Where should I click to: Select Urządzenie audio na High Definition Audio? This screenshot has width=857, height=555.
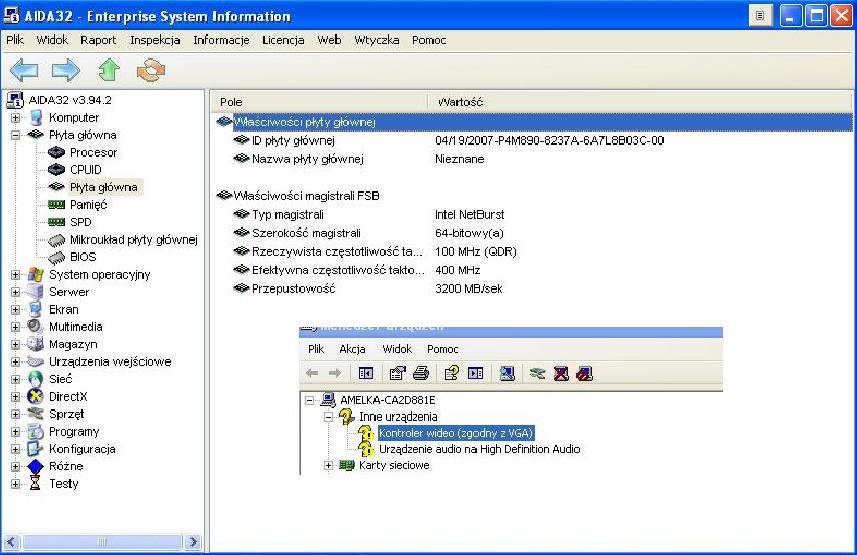479,449
